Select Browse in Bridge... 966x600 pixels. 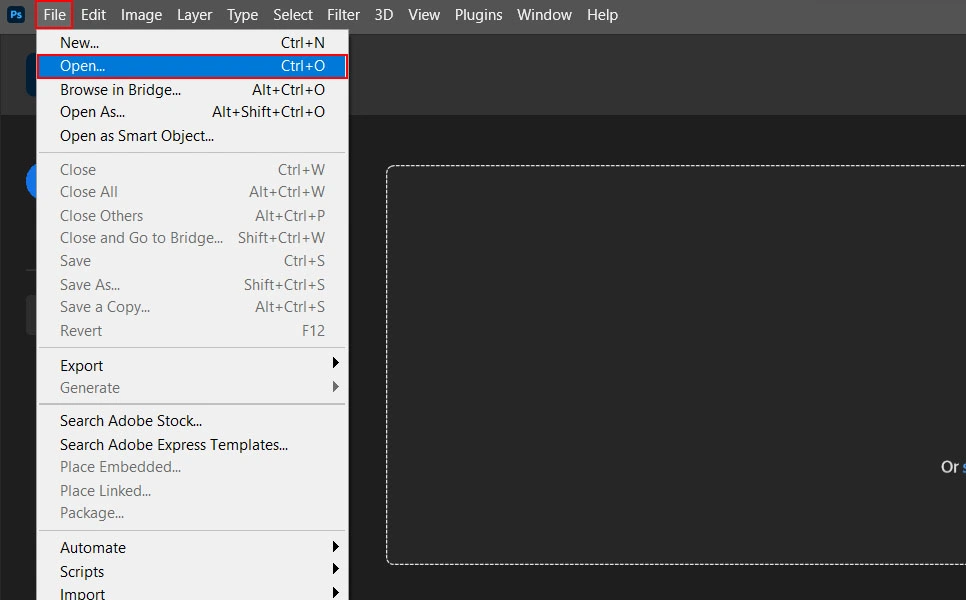(192, 89)
